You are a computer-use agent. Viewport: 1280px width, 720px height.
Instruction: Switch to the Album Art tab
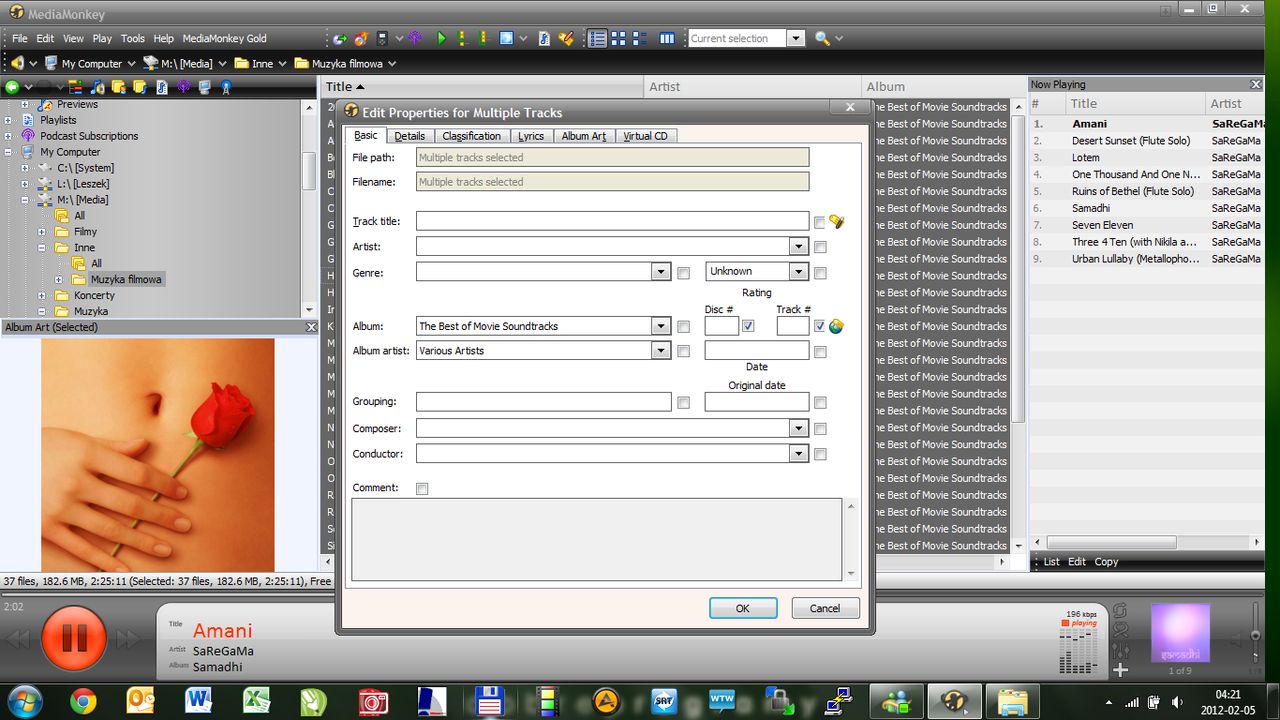(x=584, y=136)
